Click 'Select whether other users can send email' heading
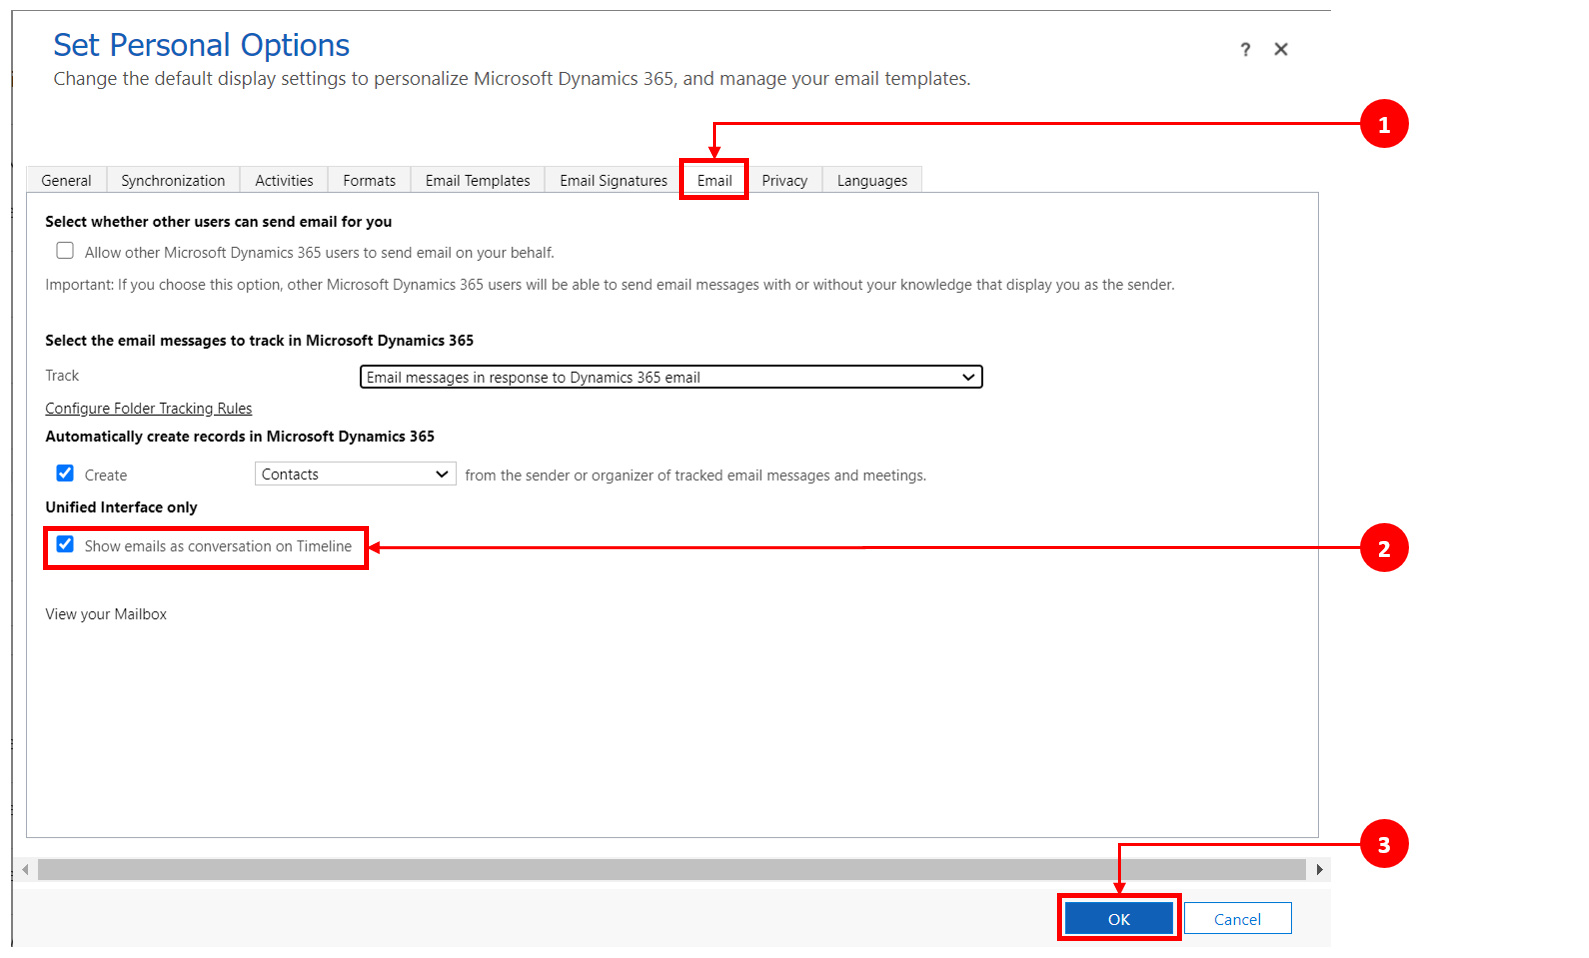 [218, 221]
